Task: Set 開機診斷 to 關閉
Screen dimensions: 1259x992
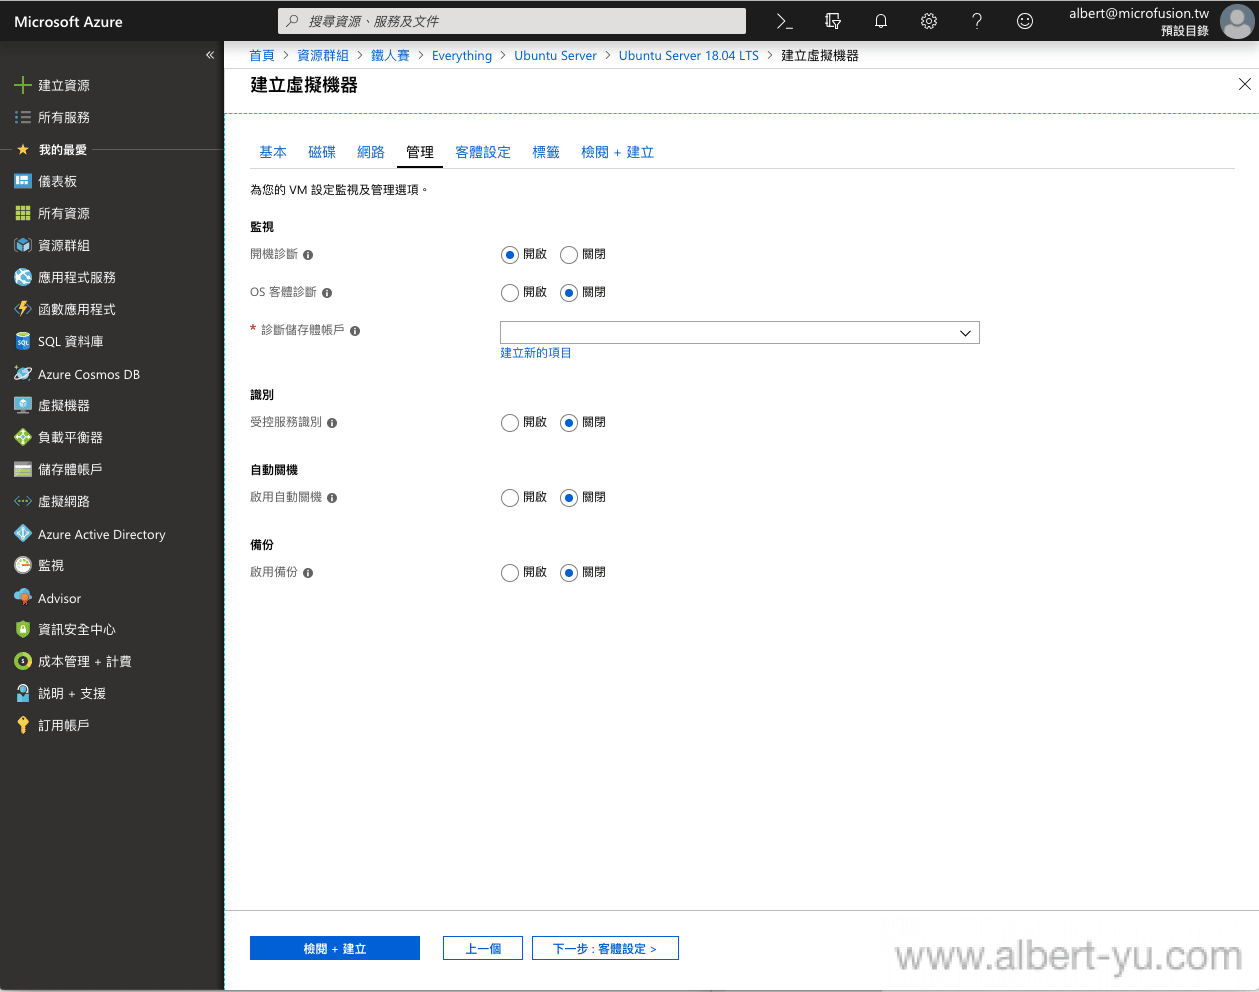Action: point(569,255)
